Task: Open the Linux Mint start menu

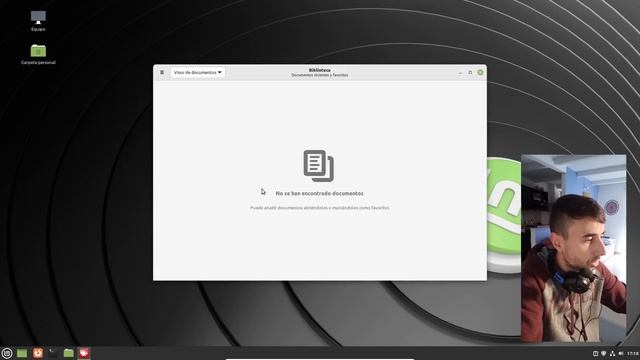Action: [x=7, y=353]
